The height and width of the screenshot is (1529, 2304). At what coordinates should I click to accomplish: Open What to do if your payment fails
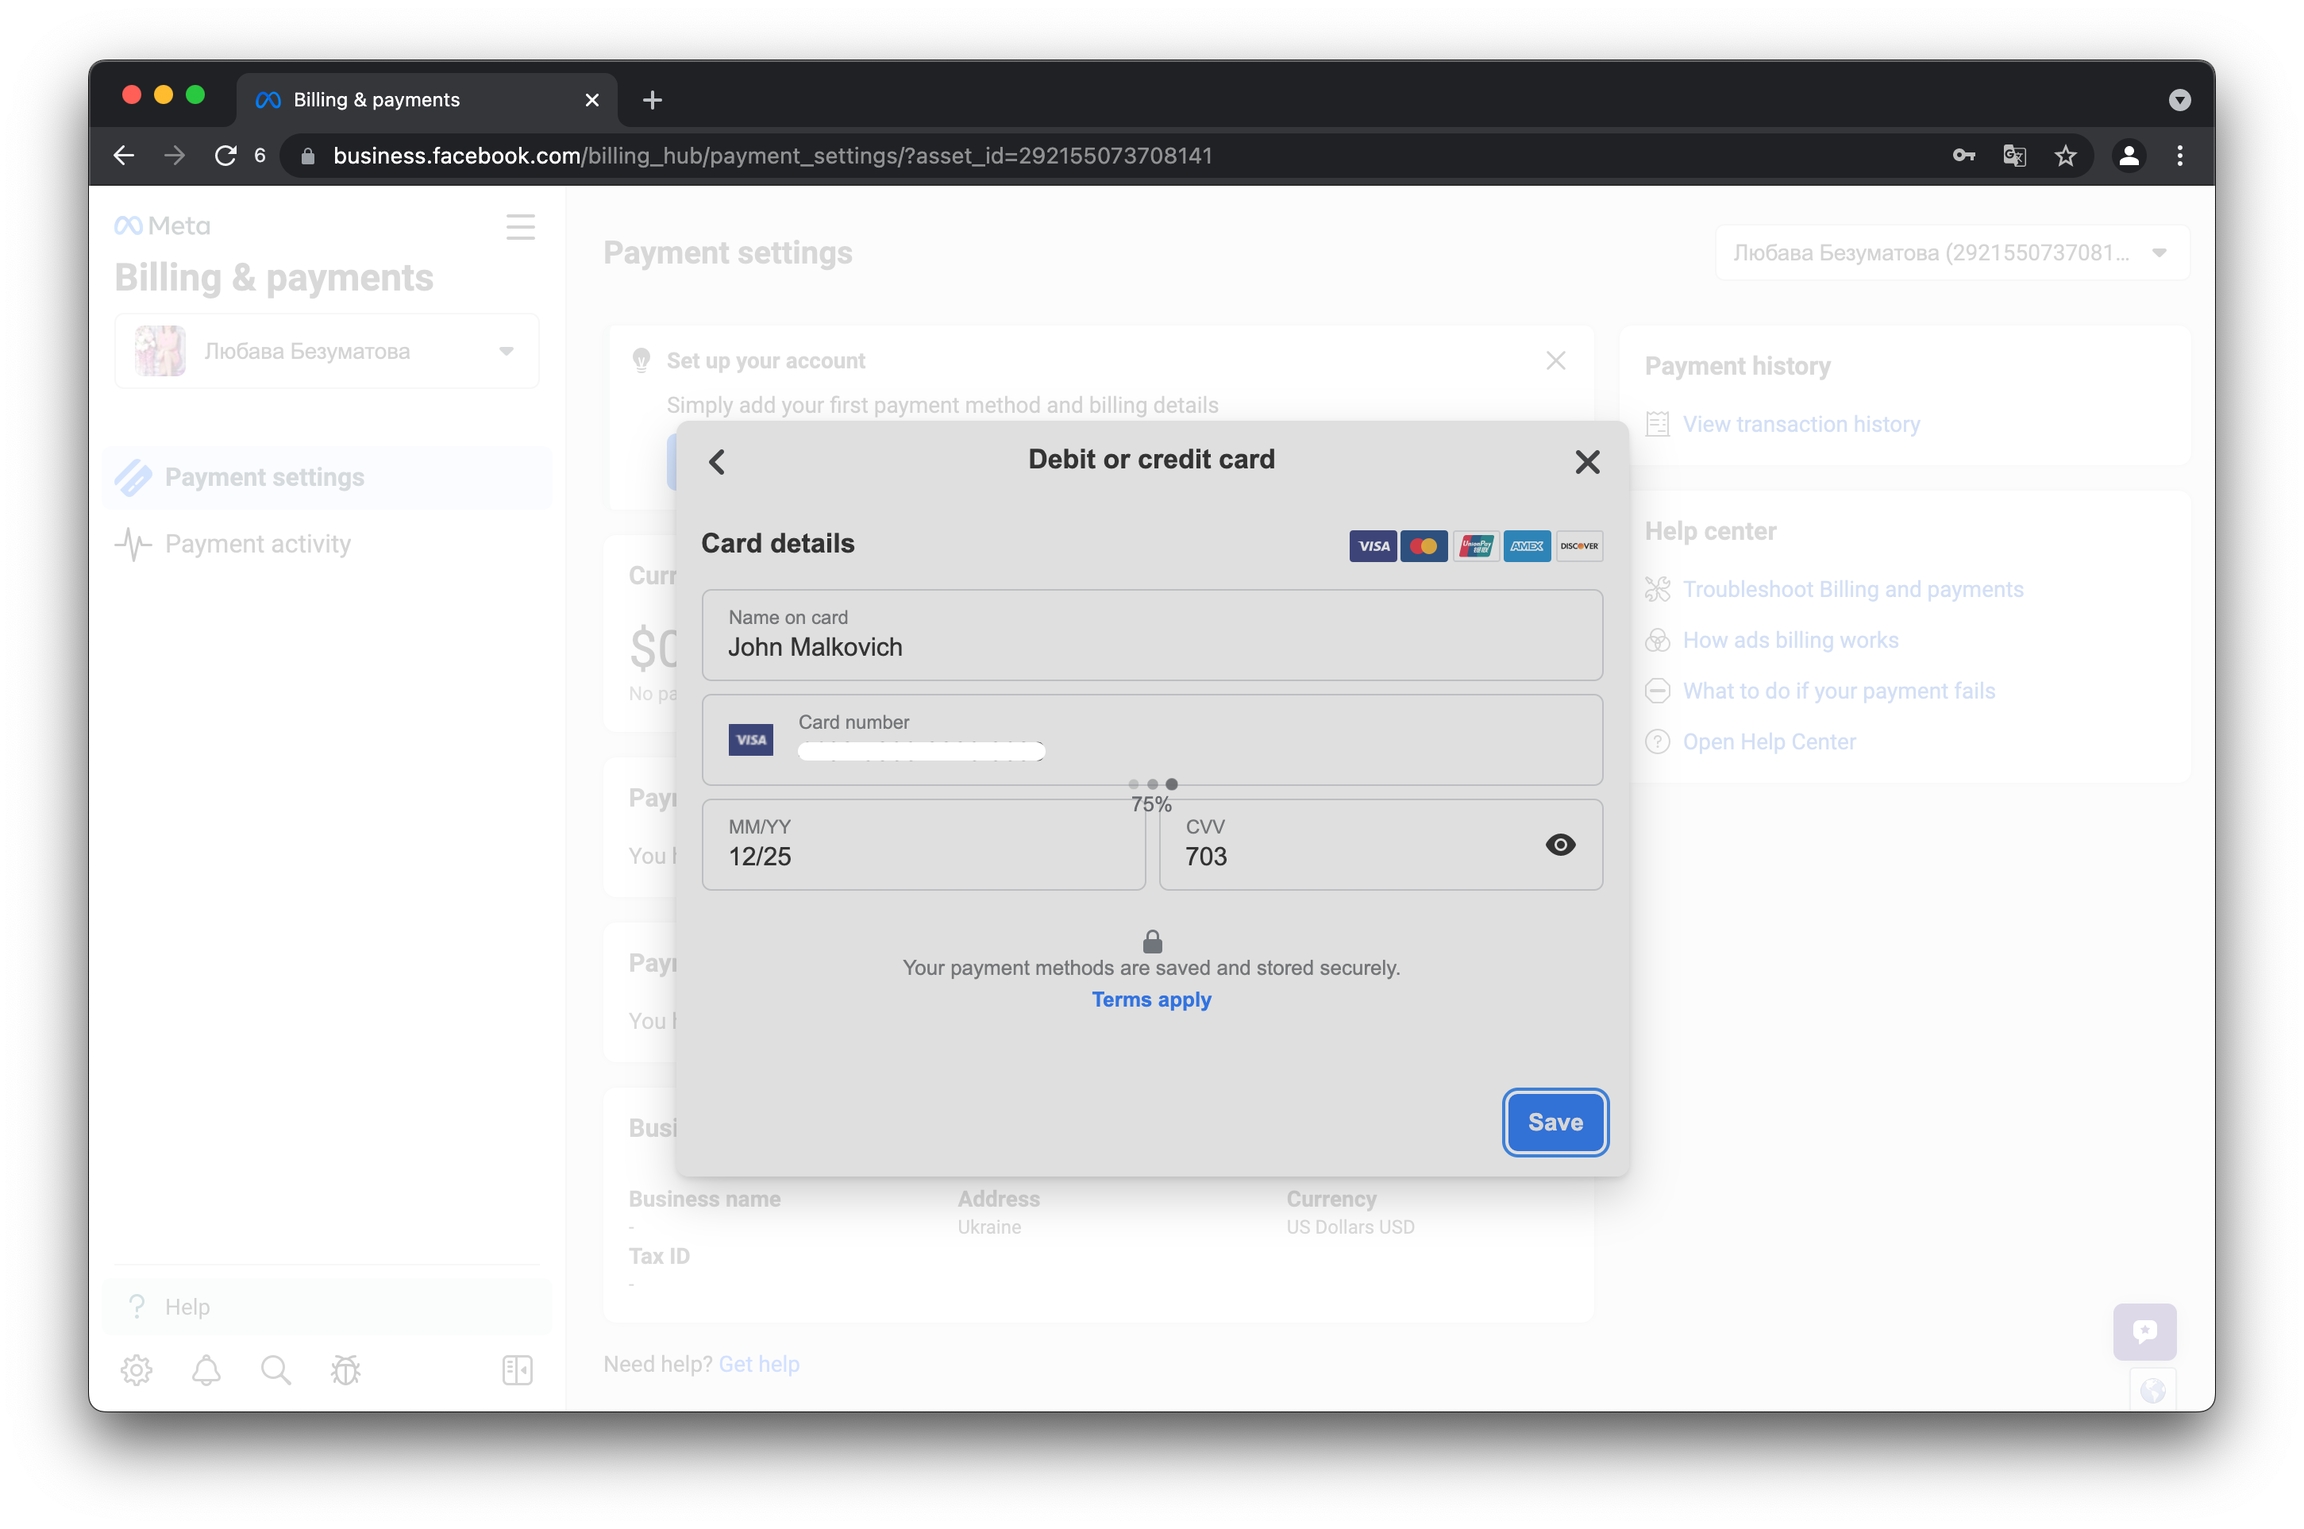click(x=1839, y=691)
